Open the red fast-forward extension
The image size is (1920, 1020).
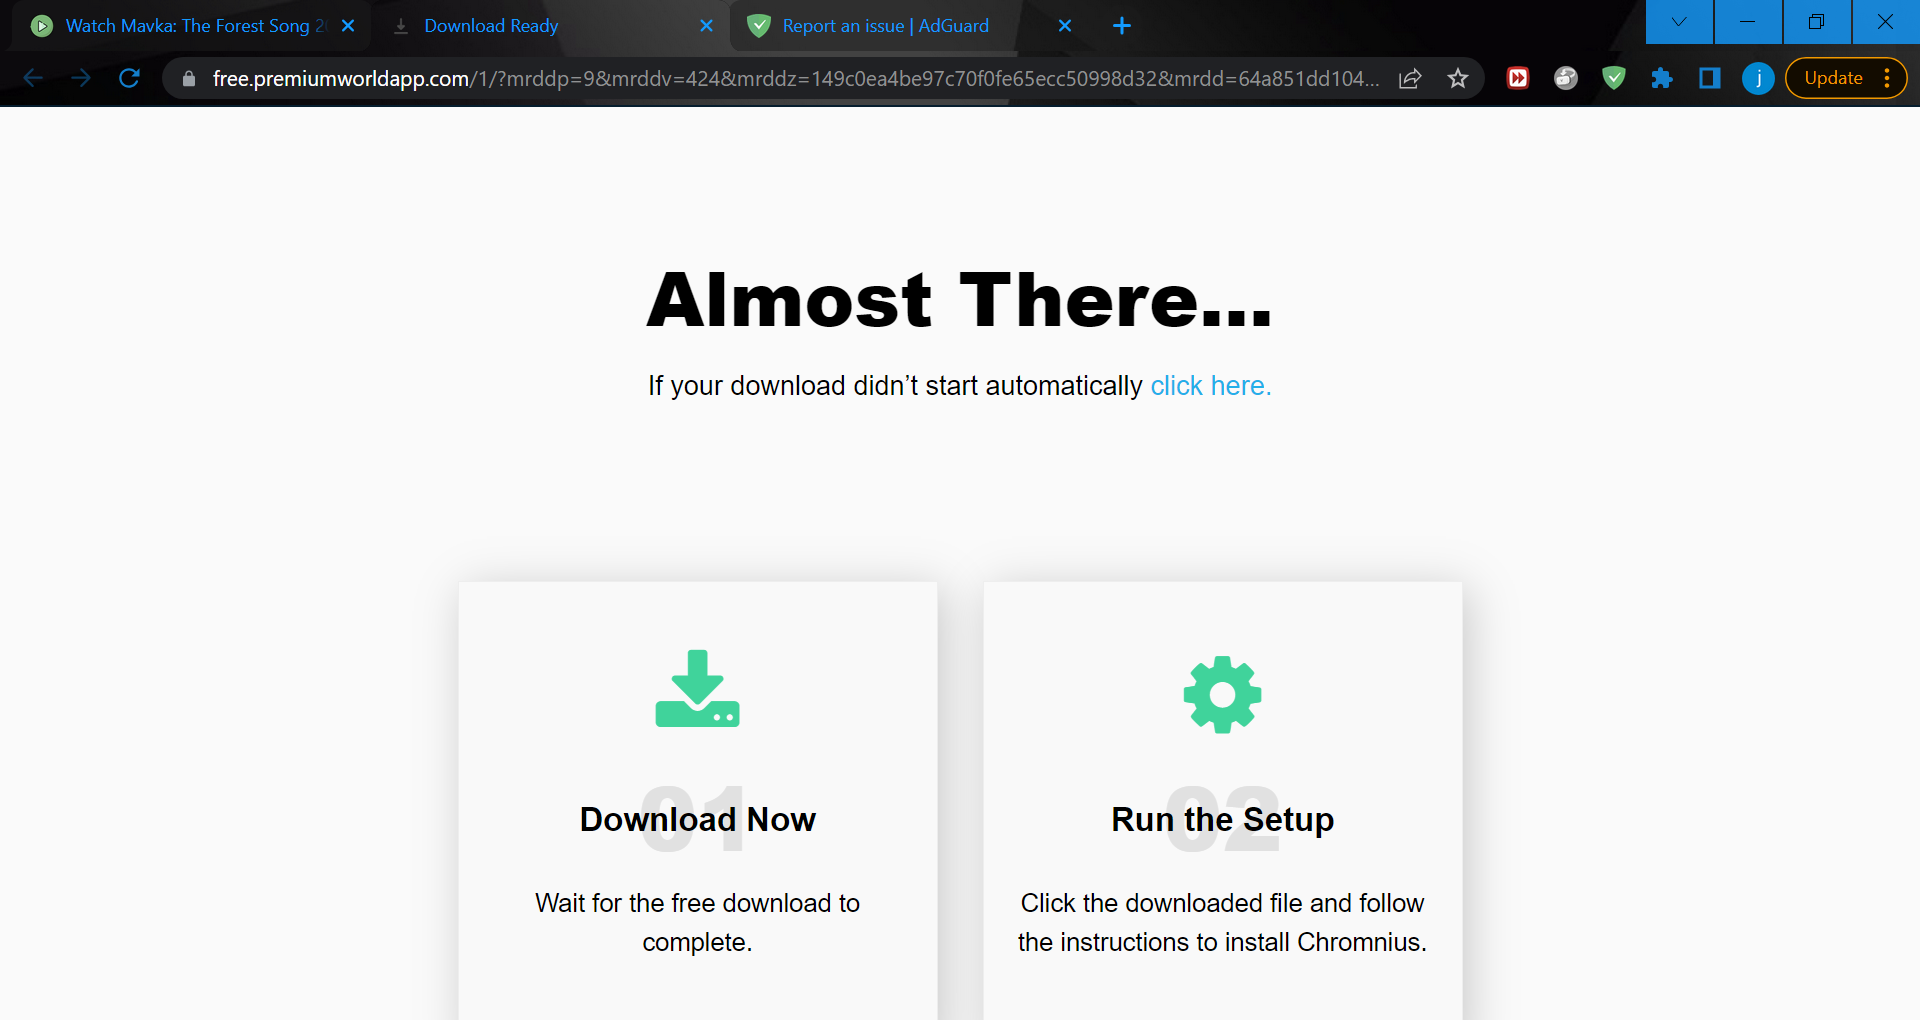pyautogui.click(x=1518, y=78)
